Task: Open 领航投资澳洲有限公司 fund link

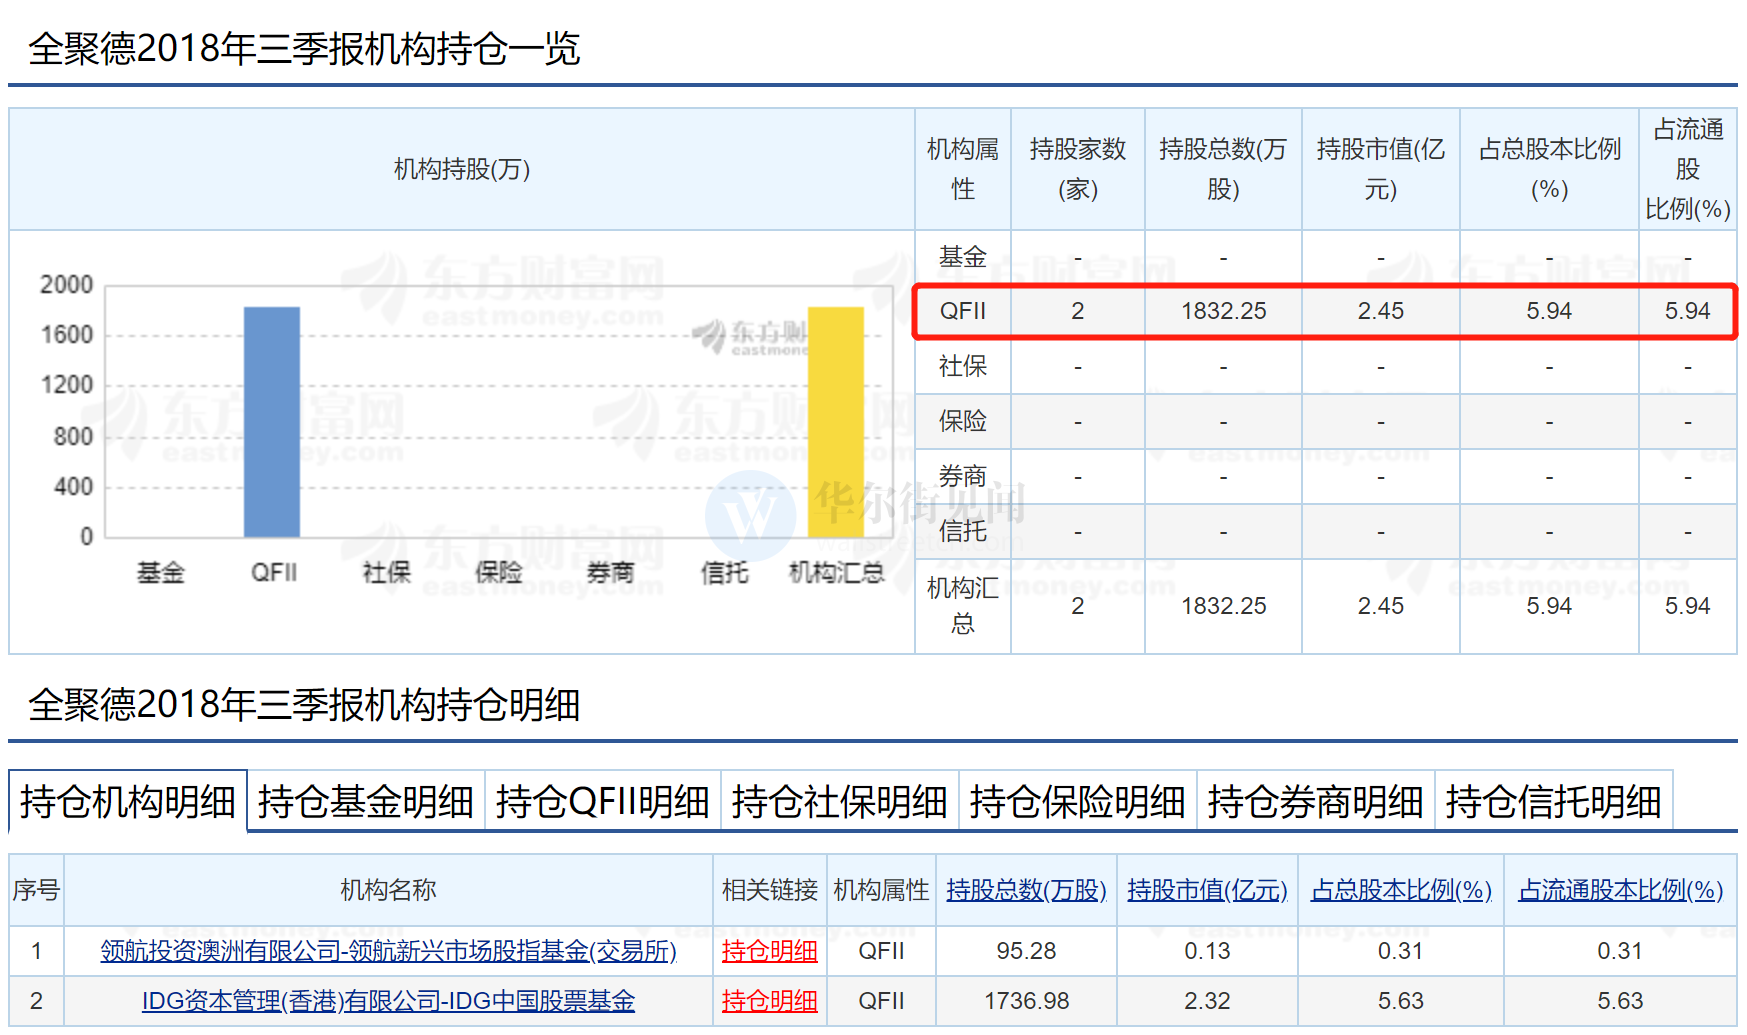Action: [388, 951]
